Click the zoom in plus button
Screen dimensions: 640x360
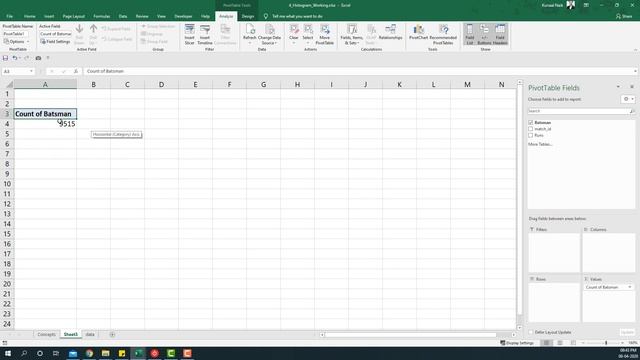point(623,343)
